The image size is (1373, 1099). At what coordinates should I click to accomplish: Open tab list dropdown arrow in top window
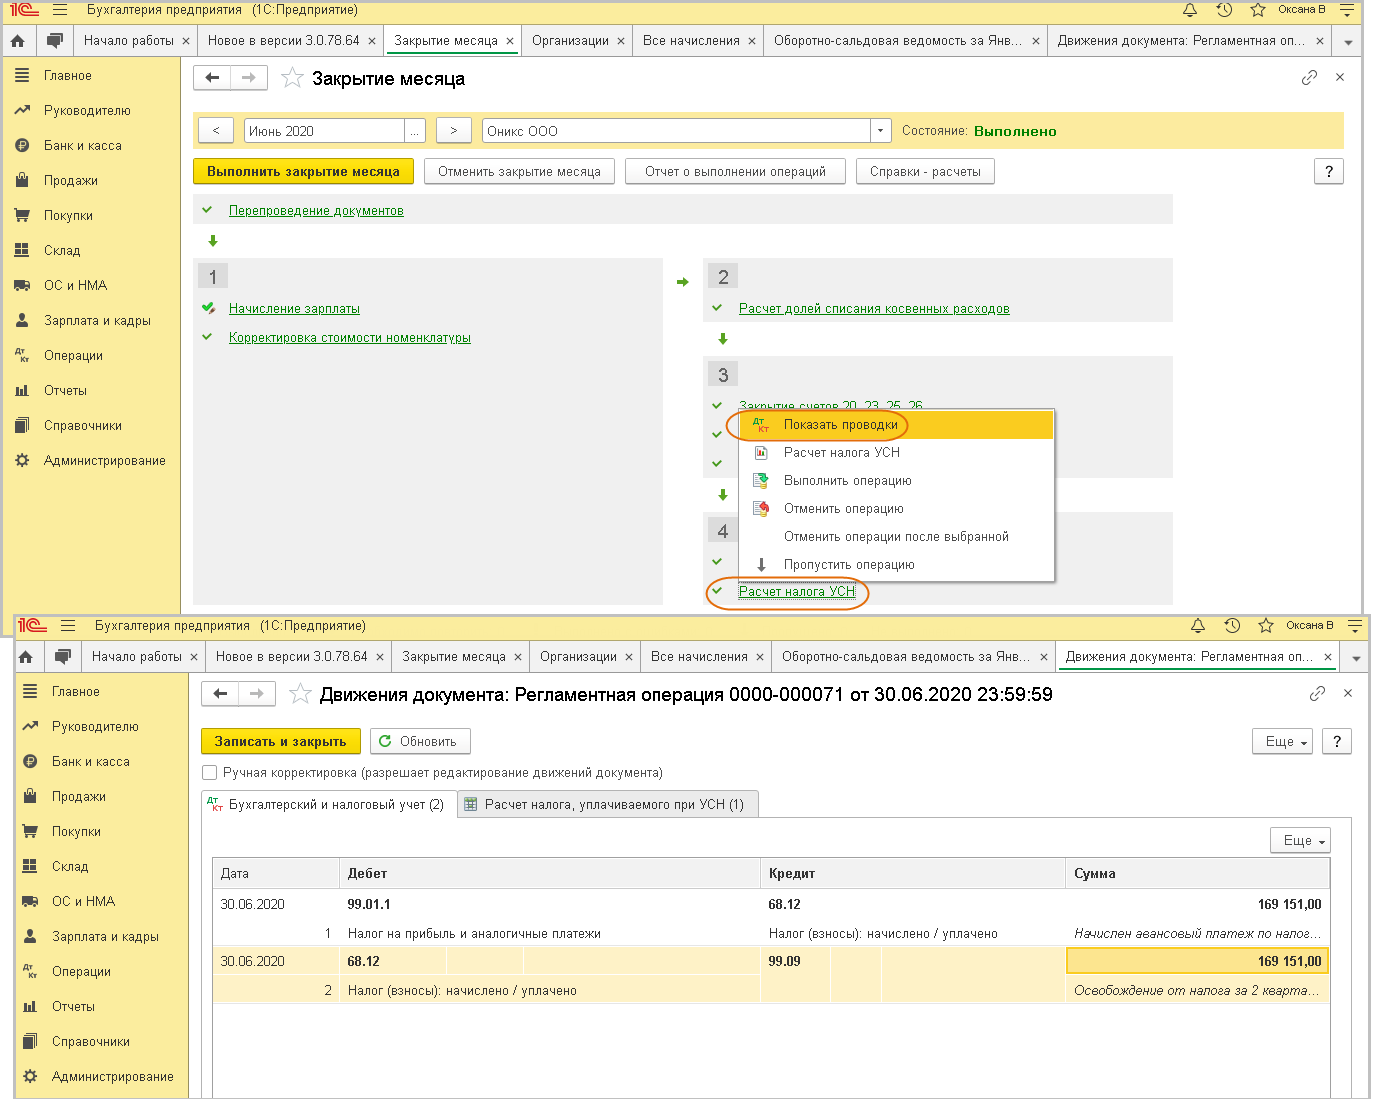pyautogui.click(x=1348, y=42)
